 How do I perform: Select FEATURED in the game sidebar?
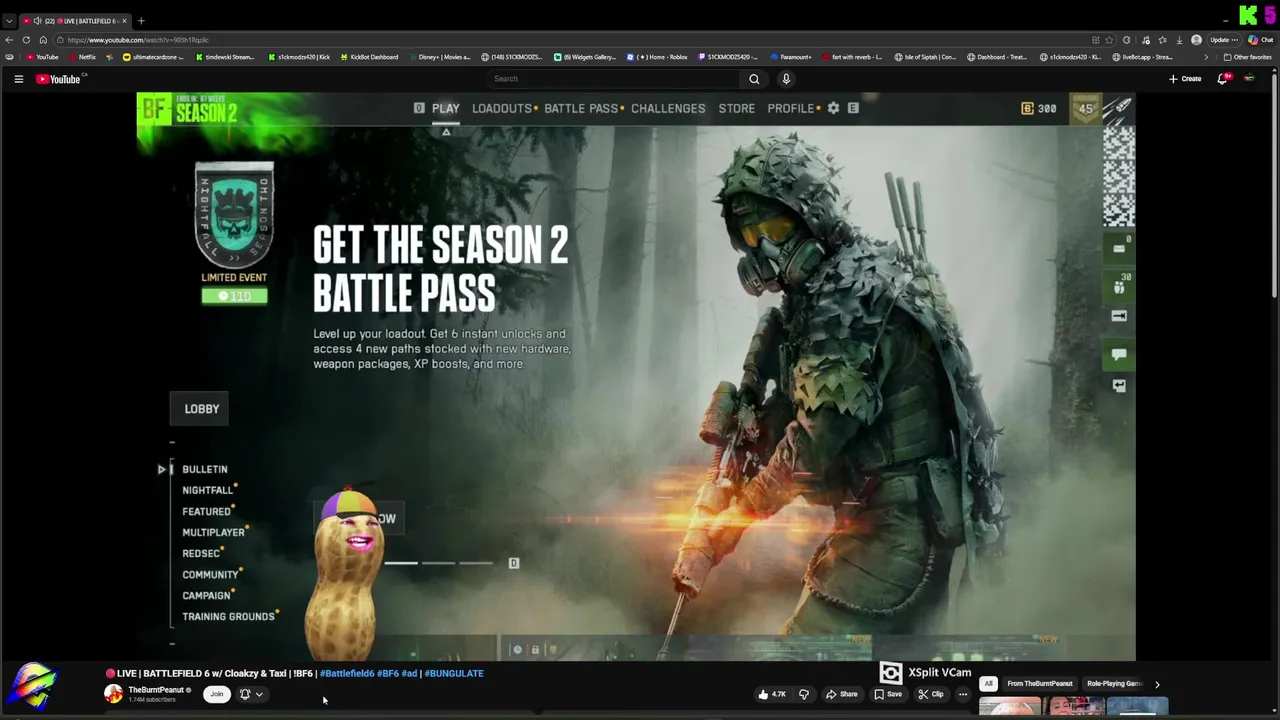click(x=207, y=511)
